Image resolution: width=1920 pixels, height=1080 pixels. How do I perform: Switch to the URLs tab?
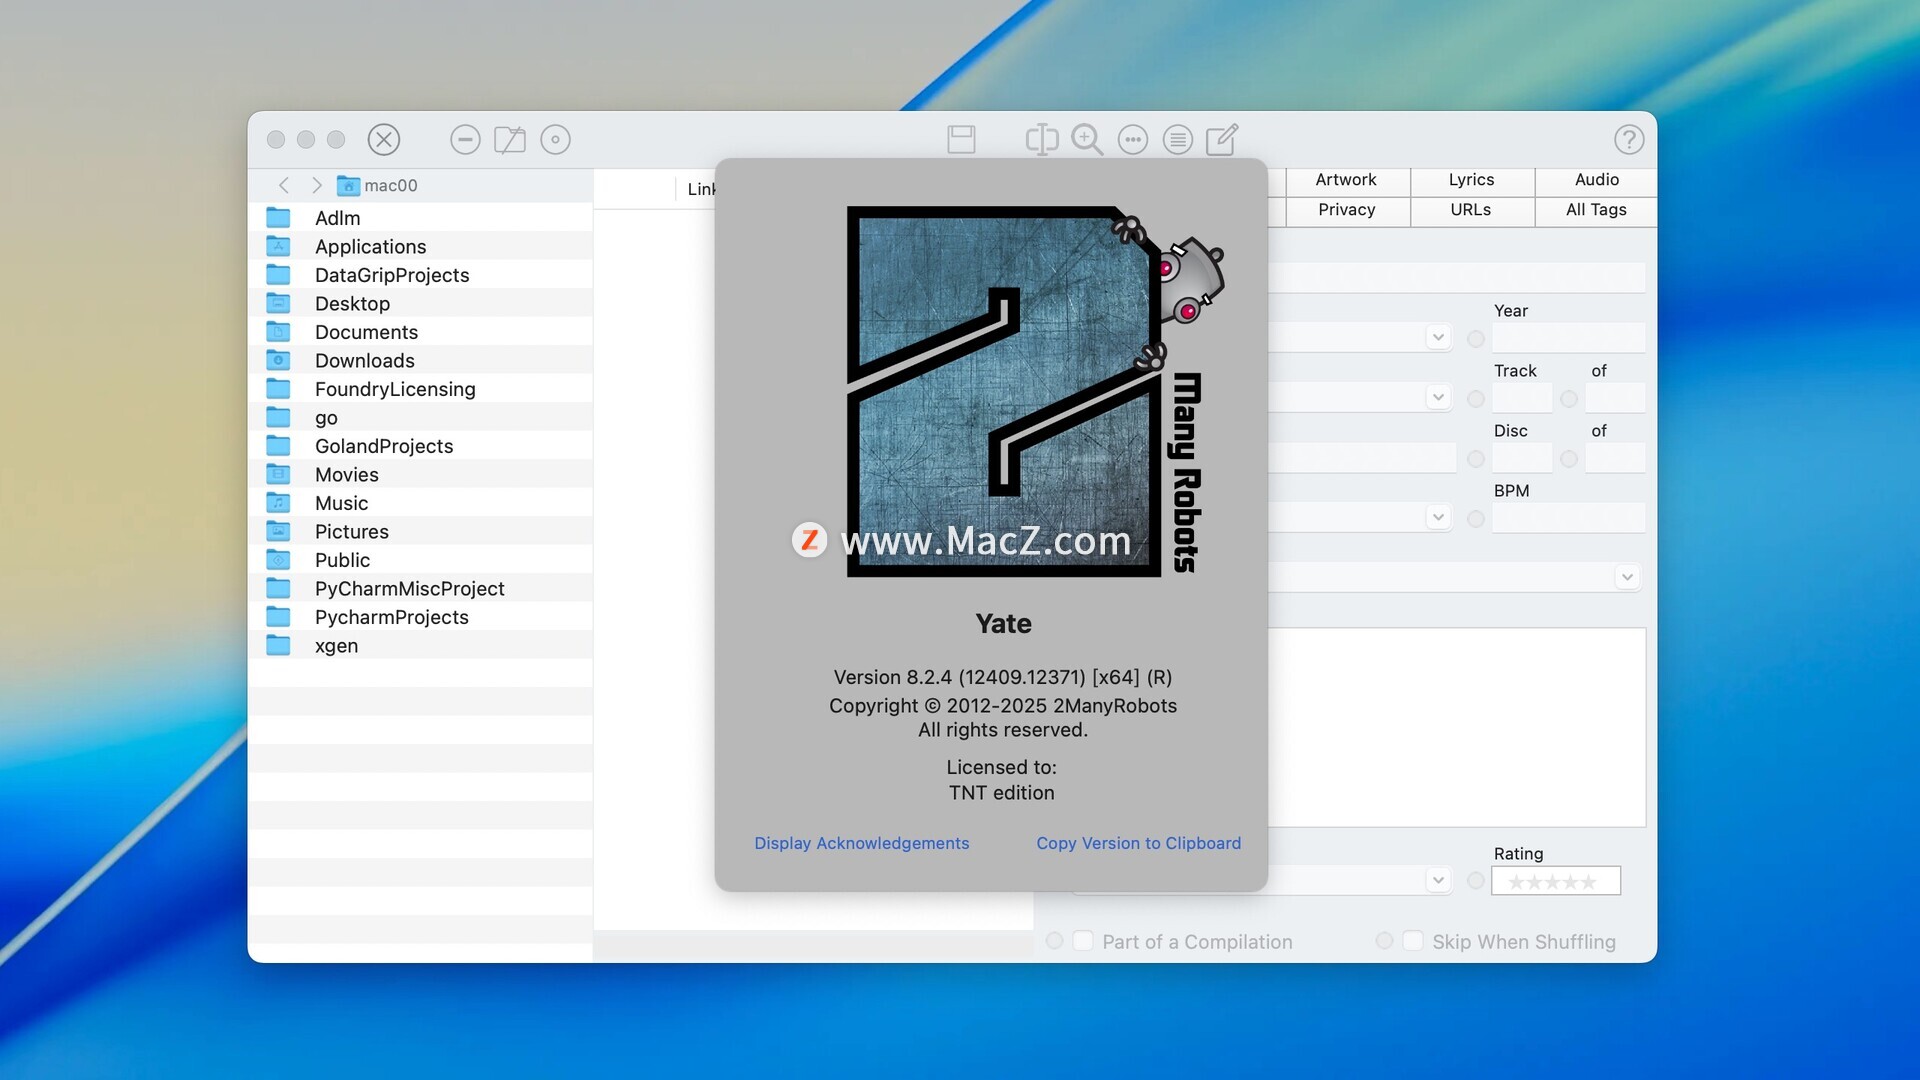[x=1472, y=210]
